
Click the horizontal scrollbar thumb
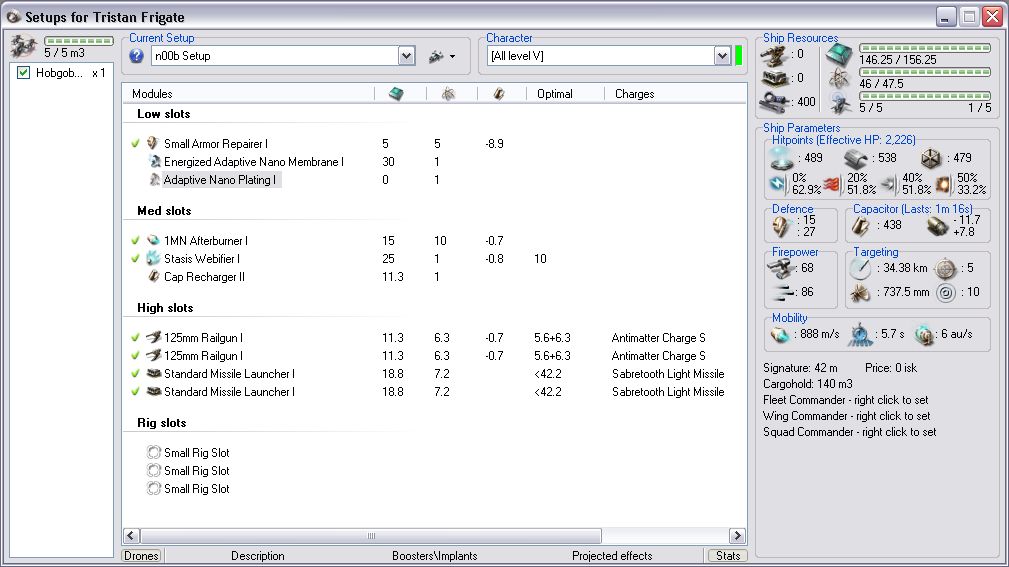(x=371, y=535)
